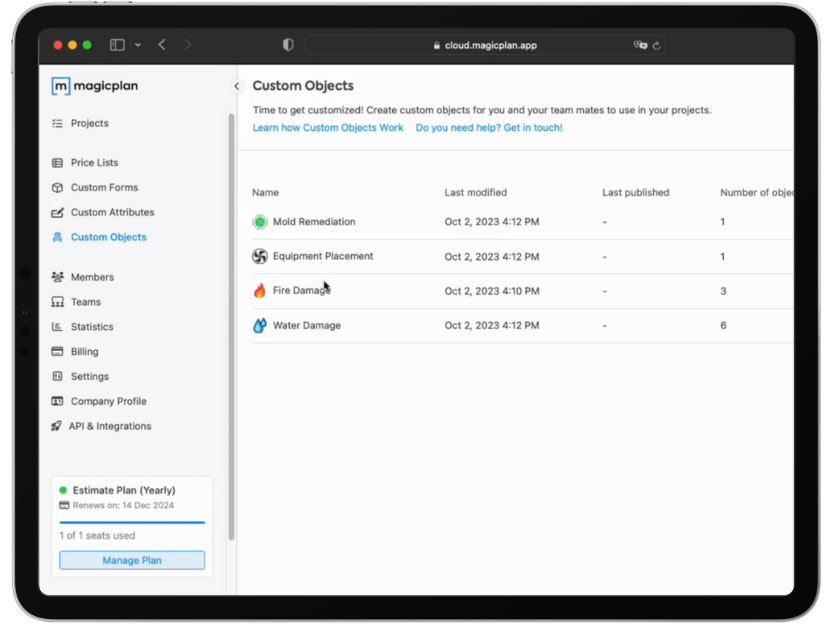Click the Manage Plan button
This screenshot has height=624, width=832.
pos(131,560)
